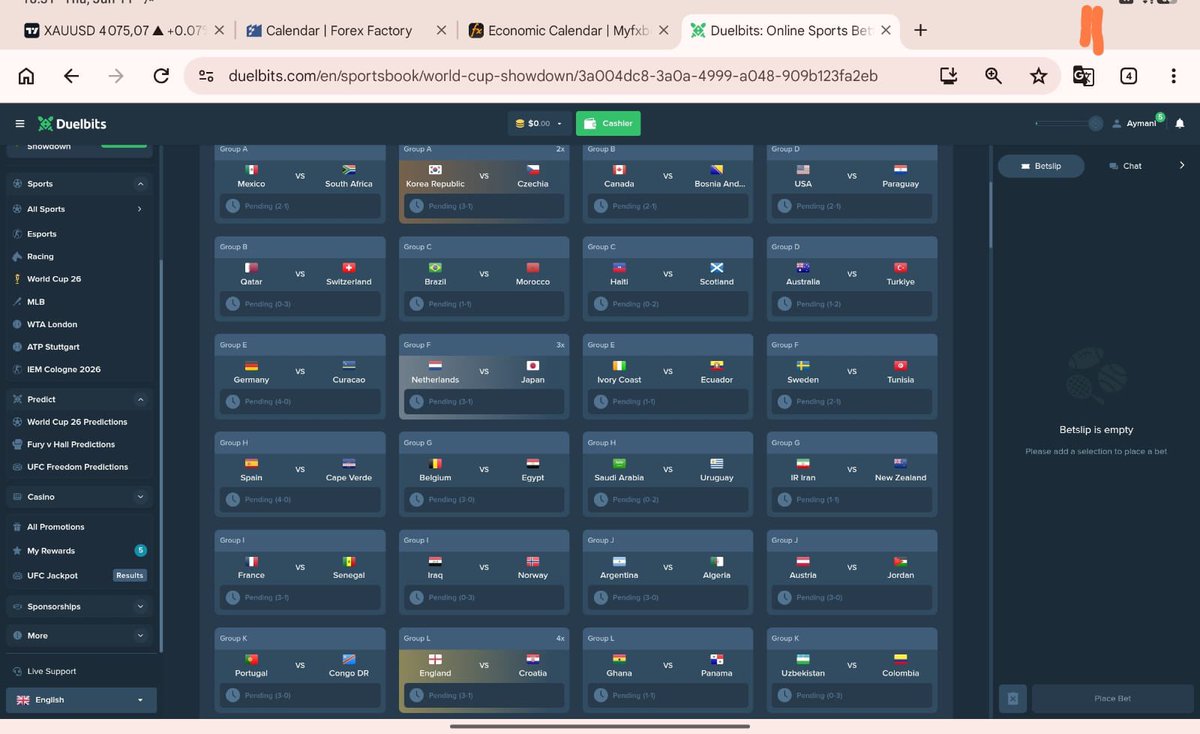Select the Spain flag

tap(251, 464)
